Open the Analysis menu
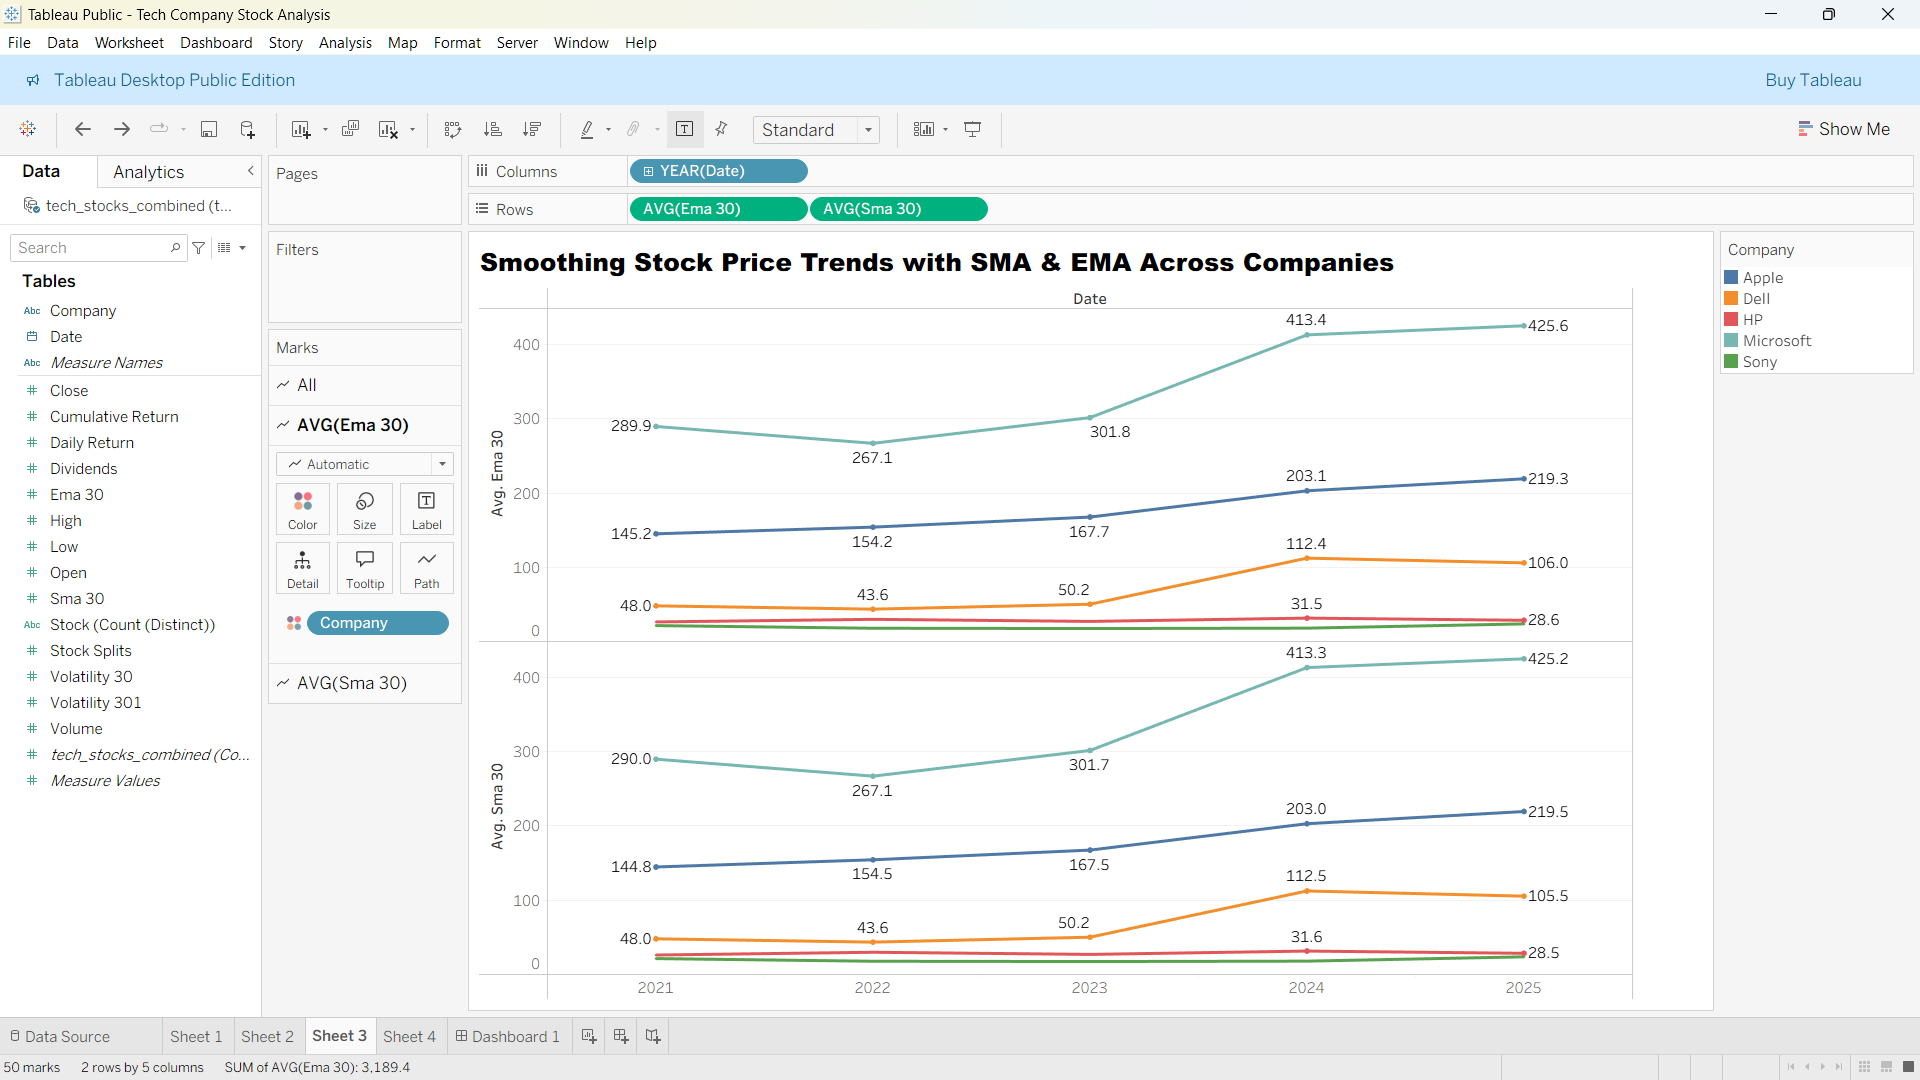Image resolution: width=1920 pixels, height=1080 pixels. click(x=345, y=43)
